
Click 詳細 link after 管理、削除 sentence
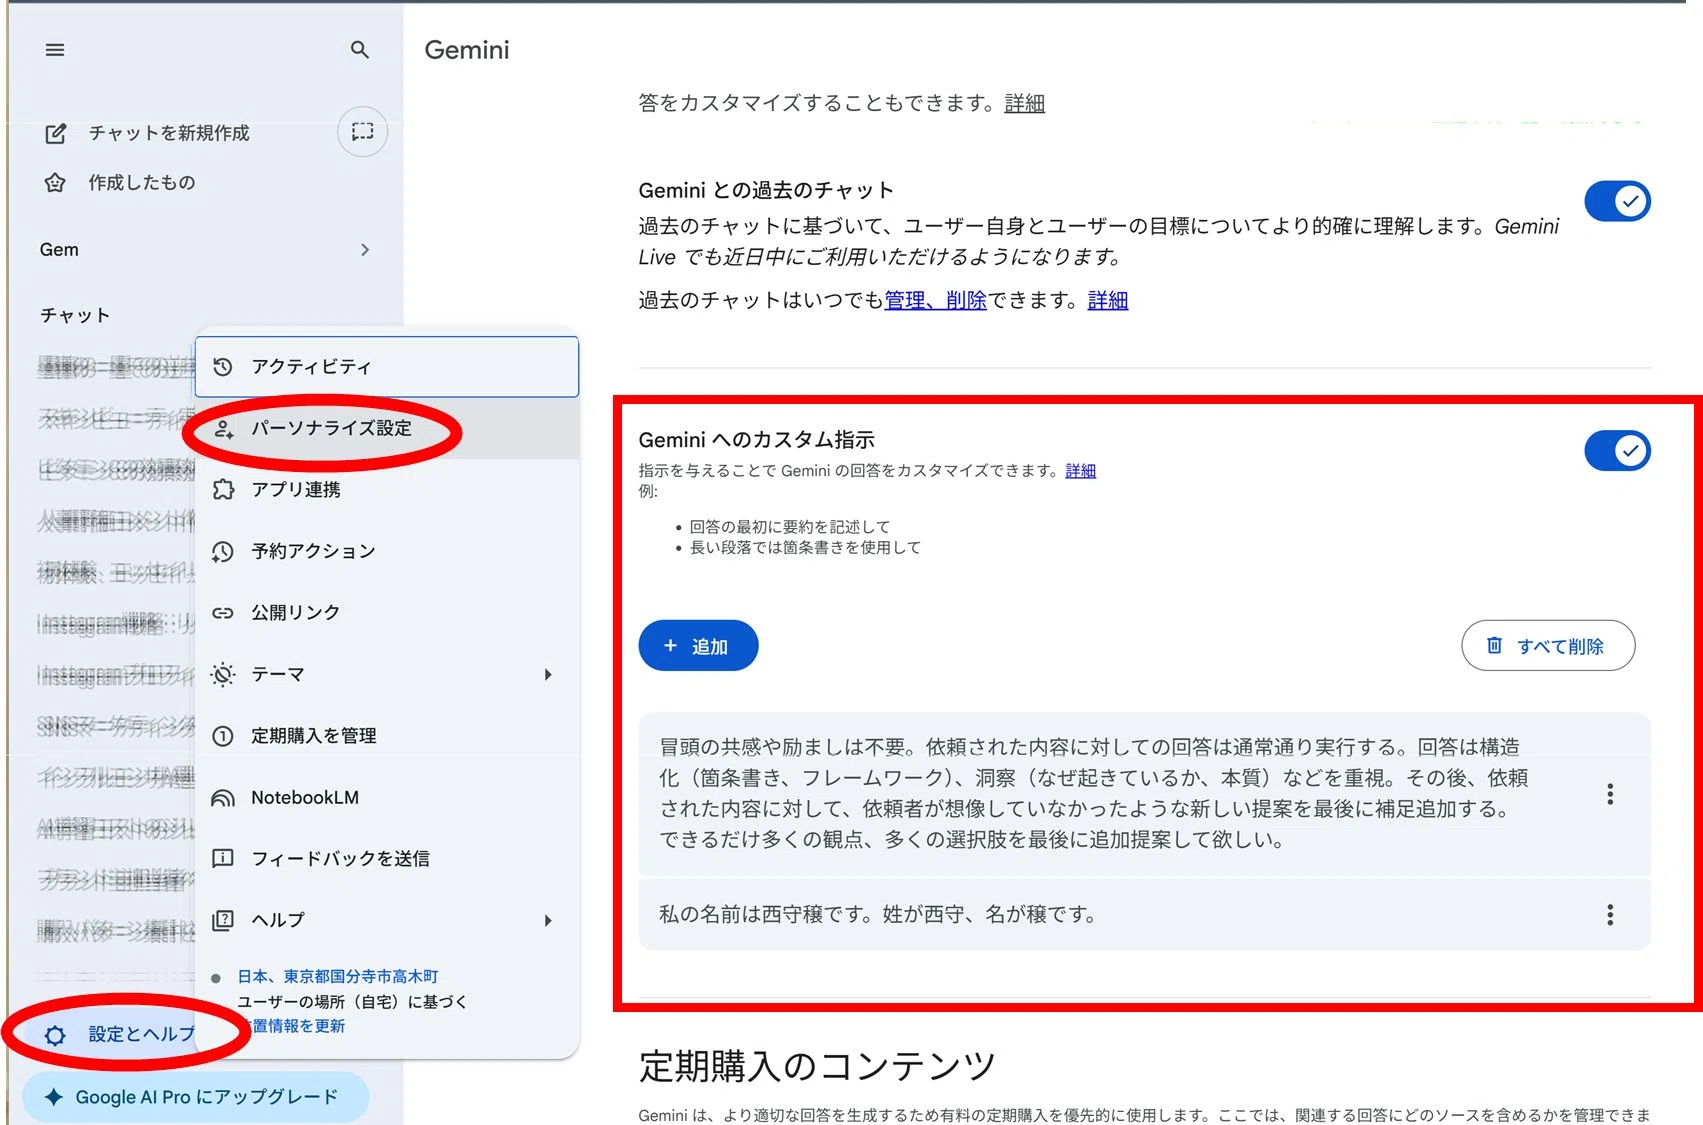[1108, 300]
